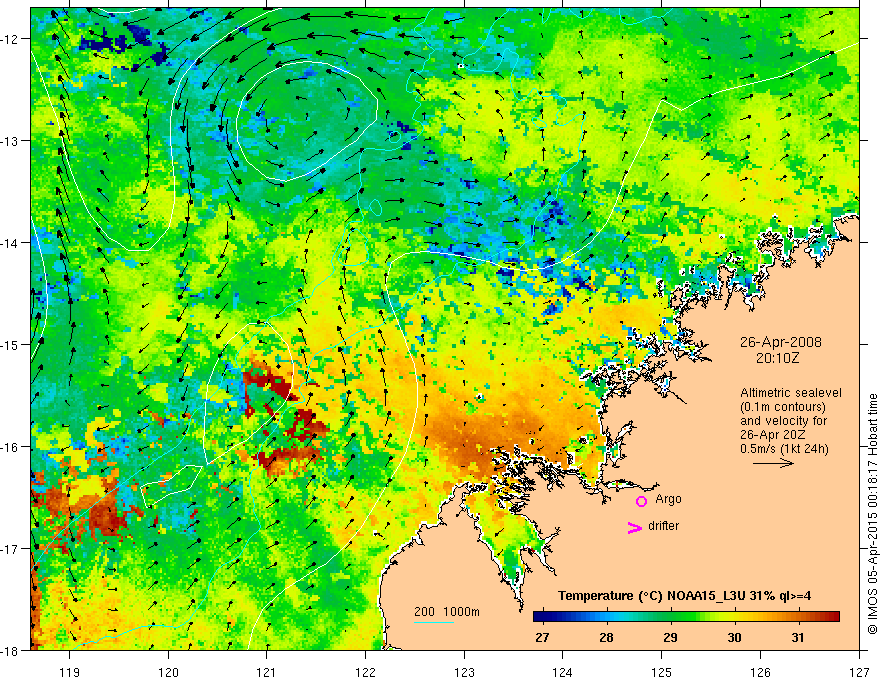Click the latitude axis label -16
Screen dimensions: 880x680
pyautogui.click(x=11, y=447)
